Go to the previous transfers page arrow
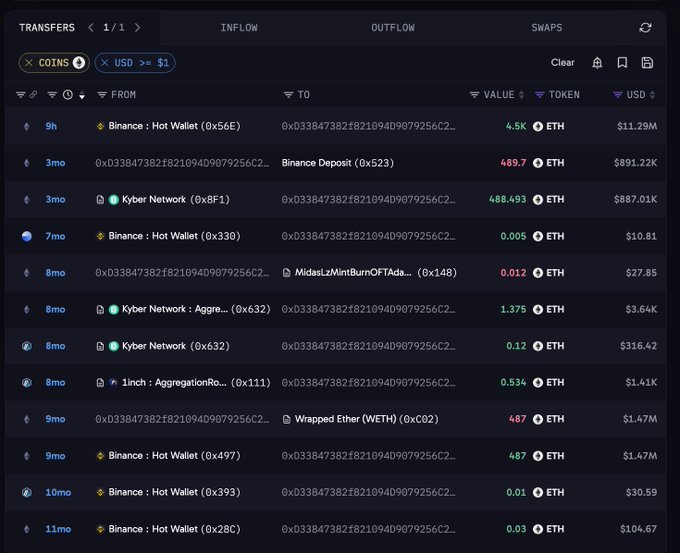This screenshot has width=680, height=553. pyautogui.click(x=91, y=28)
